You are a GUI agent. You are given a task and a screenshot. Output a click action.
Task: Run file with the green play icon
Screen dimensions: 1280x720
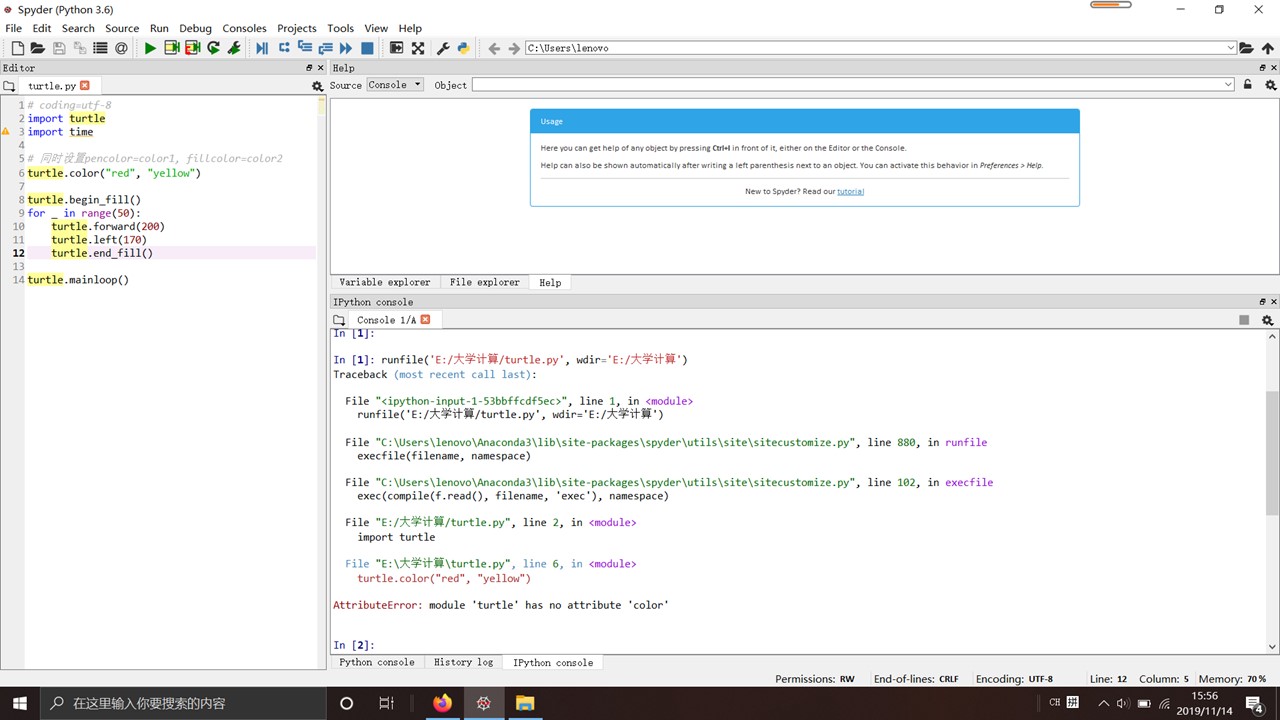(x=150, y=48)
